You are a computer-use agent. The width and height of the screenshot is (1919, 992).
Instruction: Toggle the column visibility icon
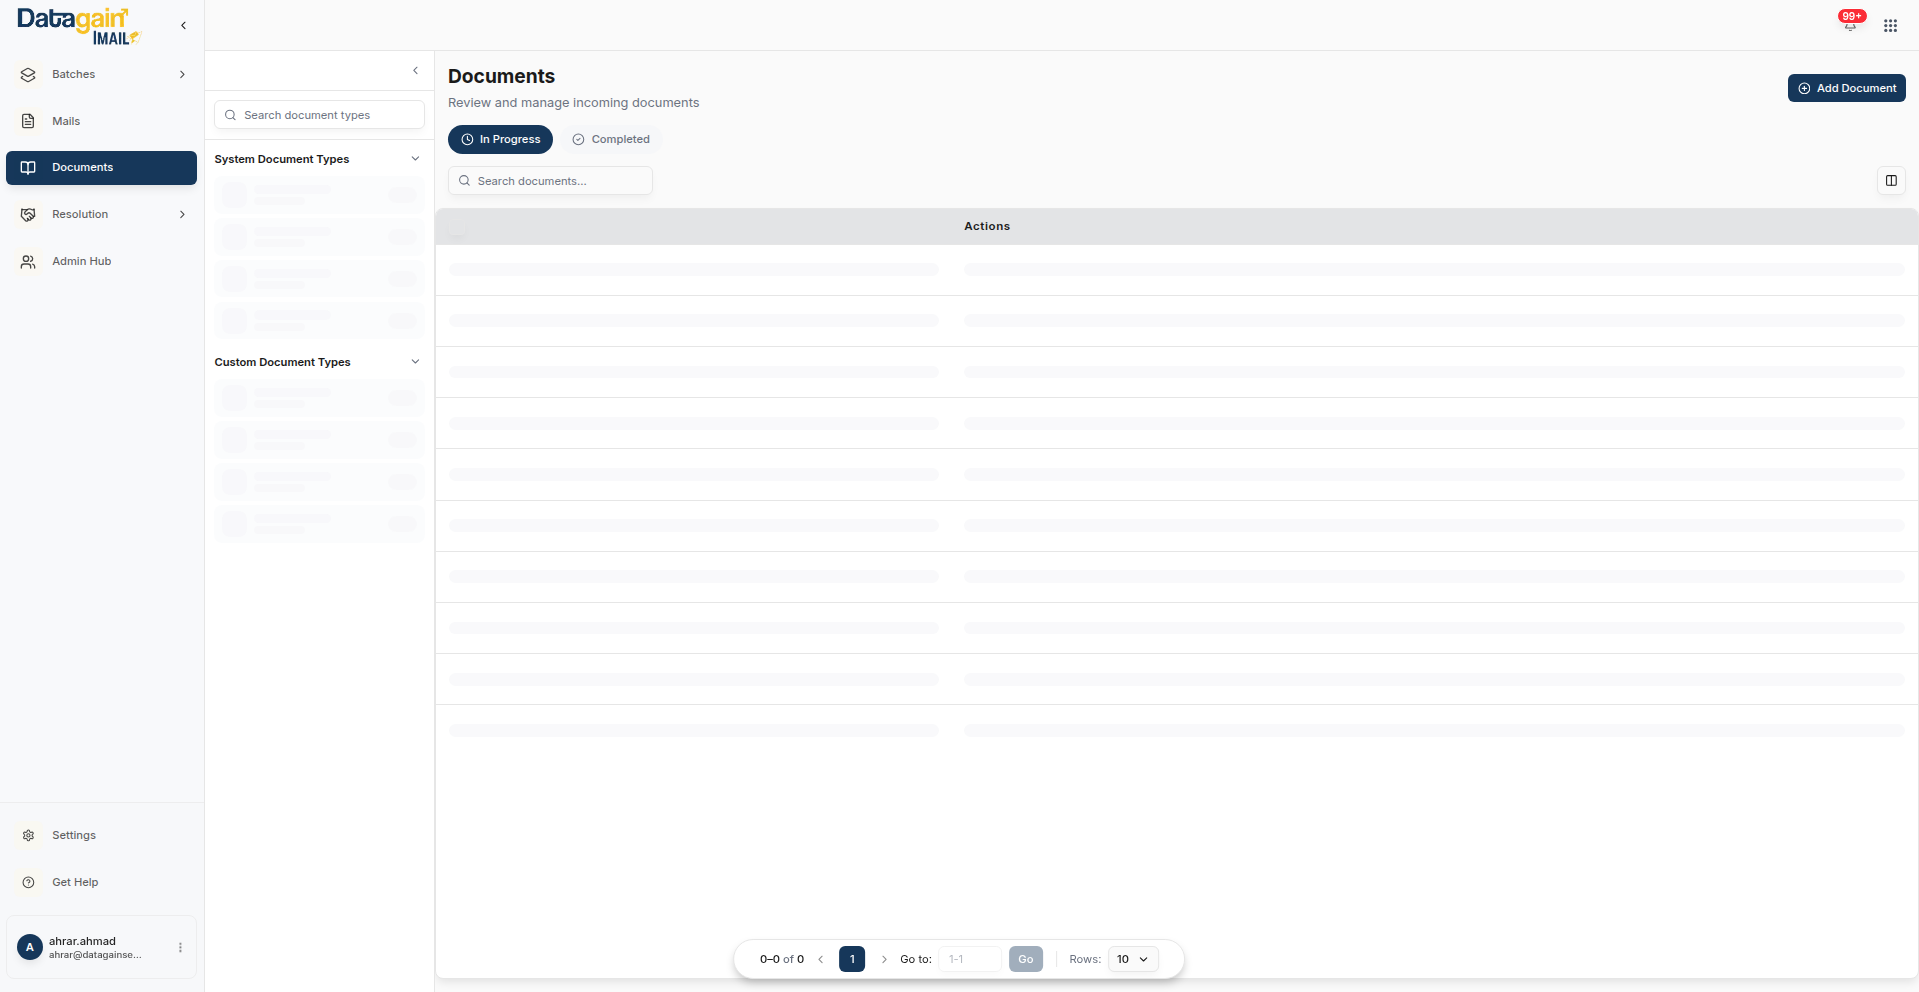pyautogui.click(x=1891, y=181)
